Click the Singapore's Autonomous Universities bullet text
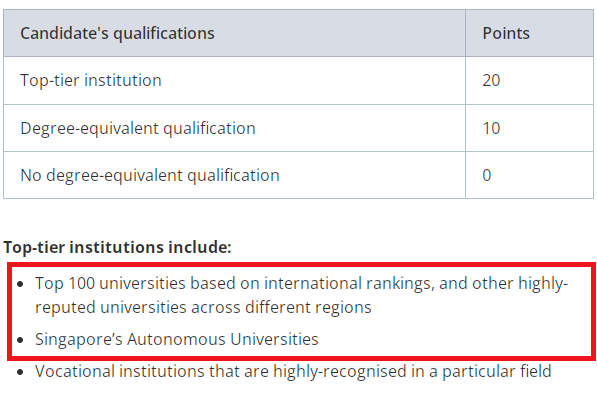Image resolution: width=597 pixels, height=397 pixels. 177,340
